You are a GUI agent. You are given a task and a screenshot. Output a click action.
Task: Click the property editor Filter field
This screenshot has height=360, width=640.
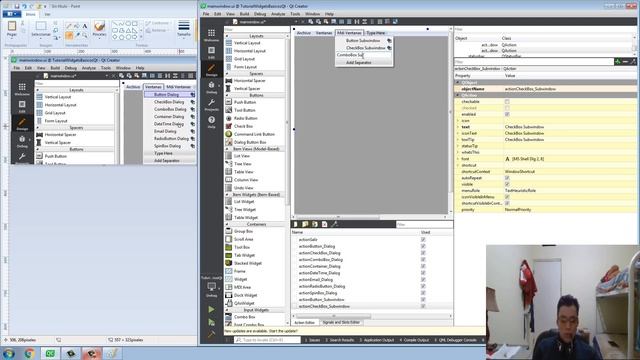534,62
